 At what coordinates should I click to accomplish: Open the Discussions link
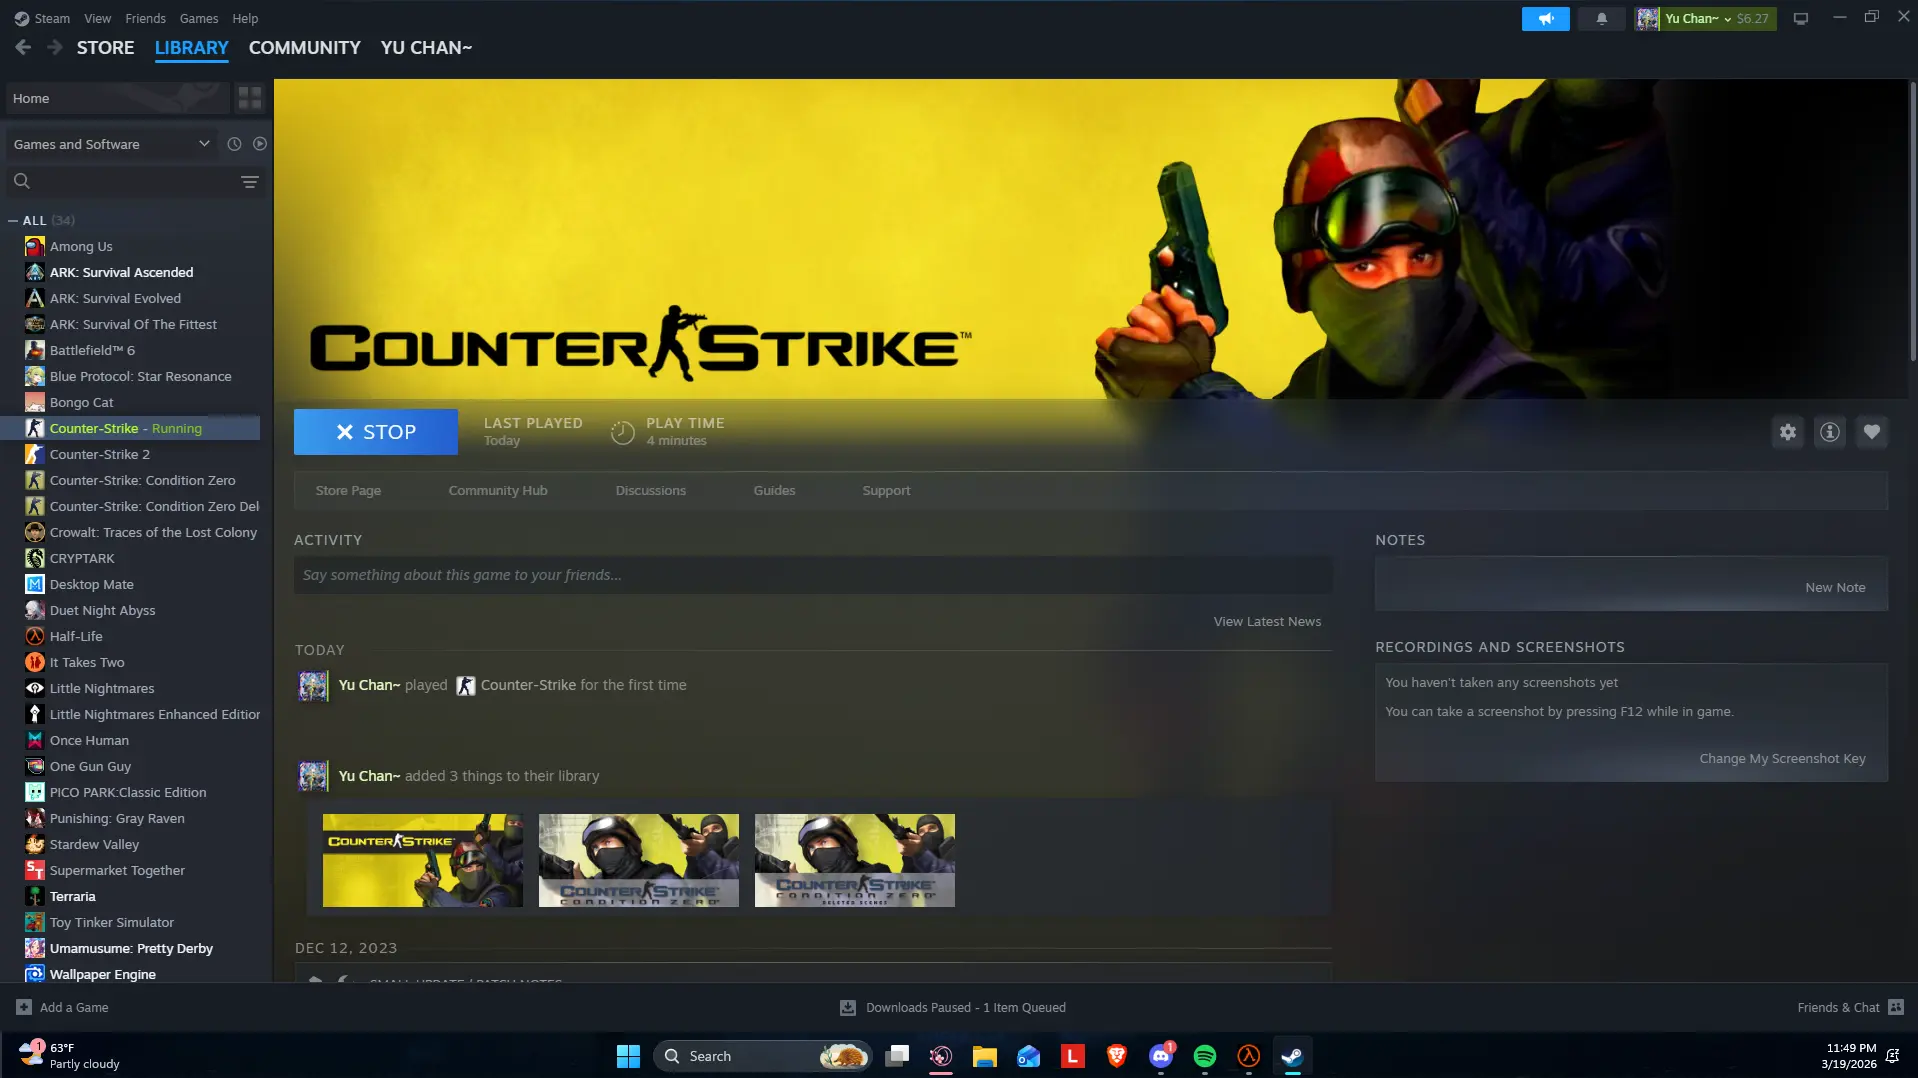point(651,490)
